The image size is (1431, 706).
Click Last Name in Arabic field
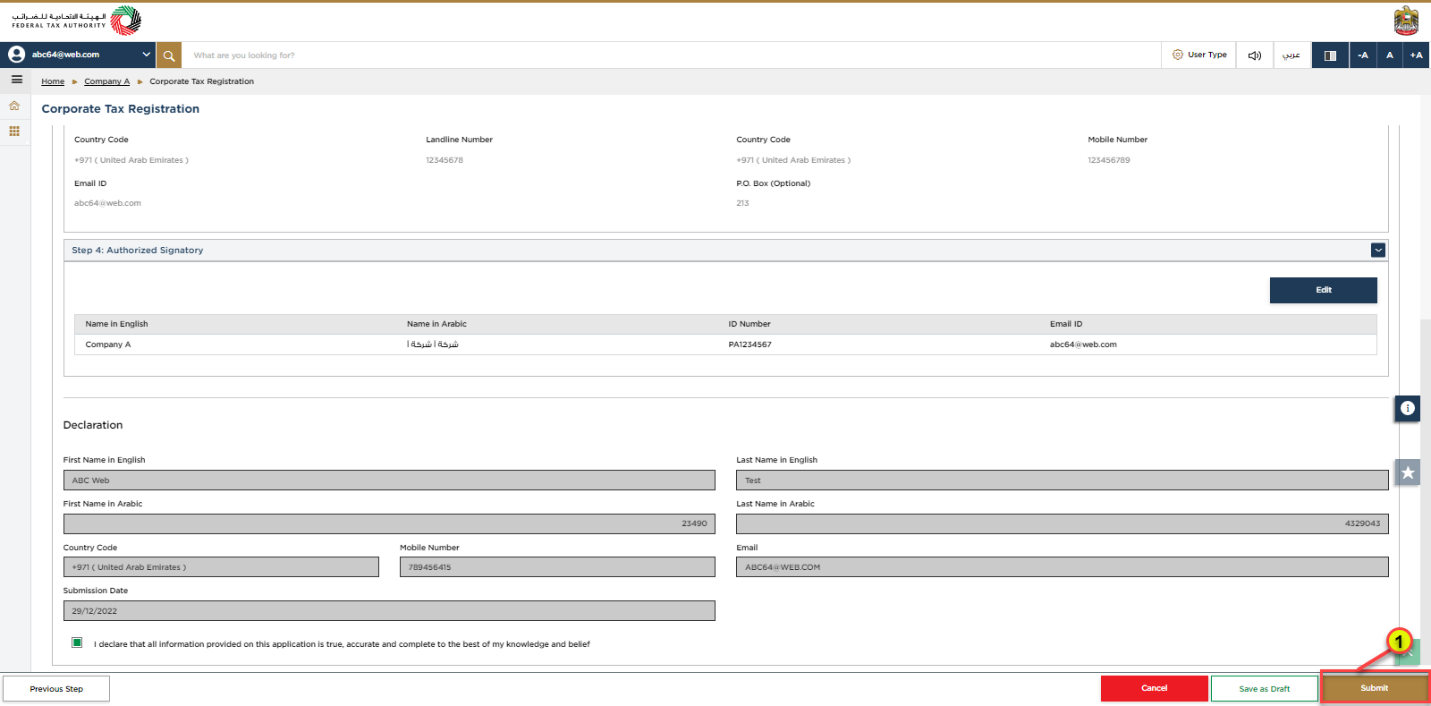tap(1062, 524)
